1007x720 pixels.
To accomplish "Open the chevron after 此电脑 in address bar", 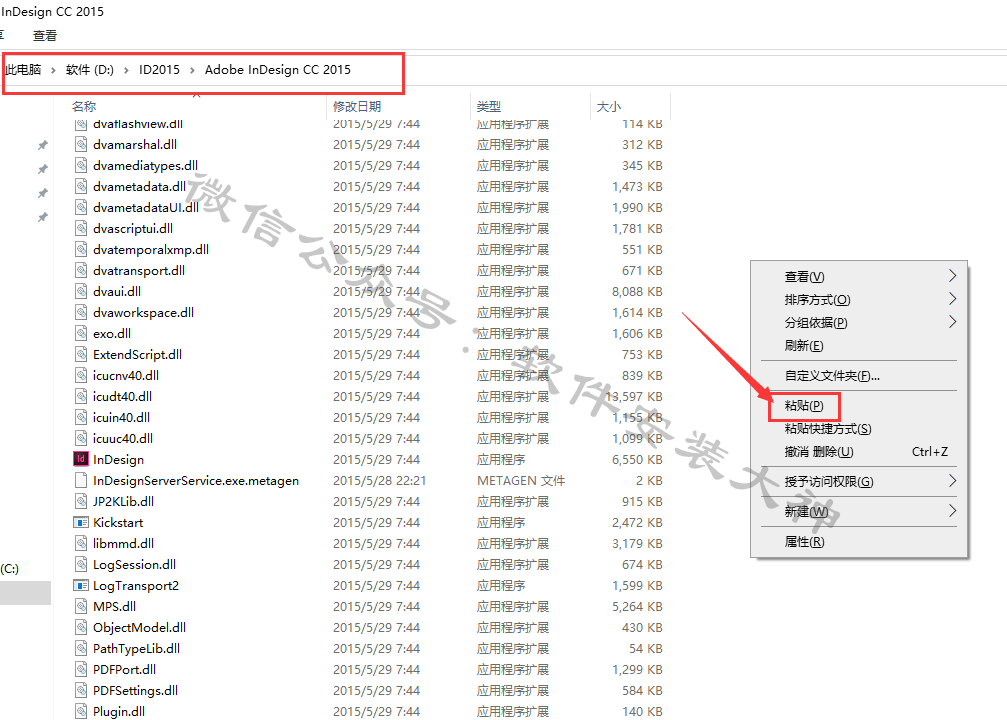I will [x=53, y=70].
